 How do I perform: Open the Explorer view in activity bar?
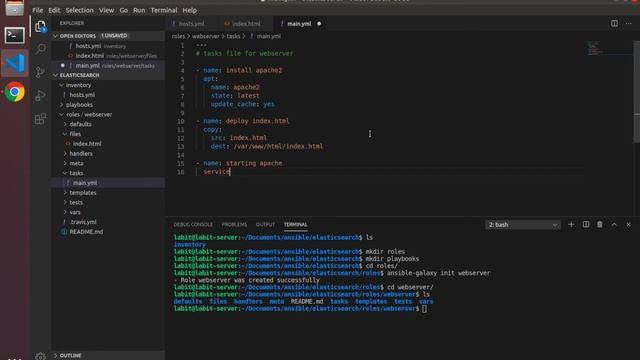coord(40,27)
